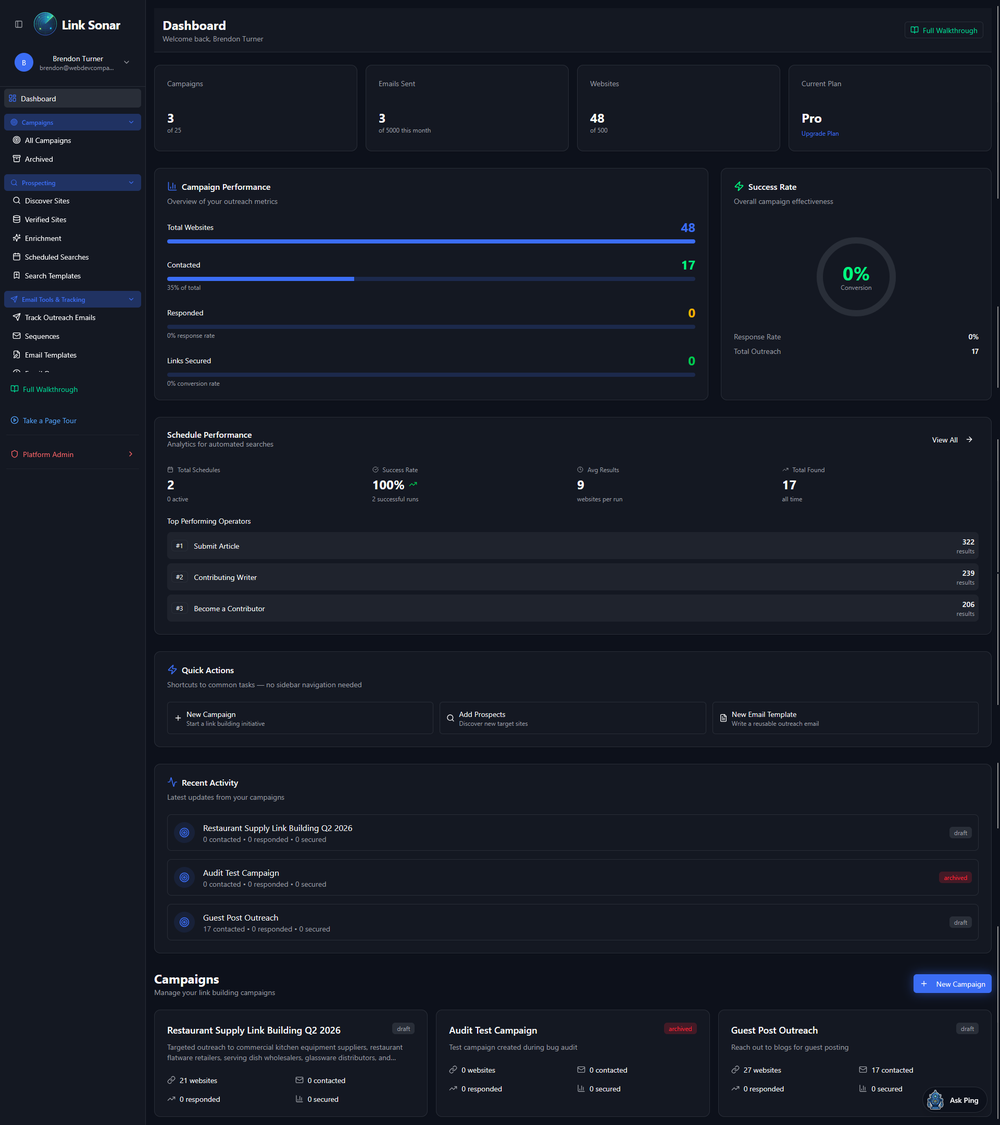
Task: Click the Responded progress bar
Action: click(x=431, y=327)
